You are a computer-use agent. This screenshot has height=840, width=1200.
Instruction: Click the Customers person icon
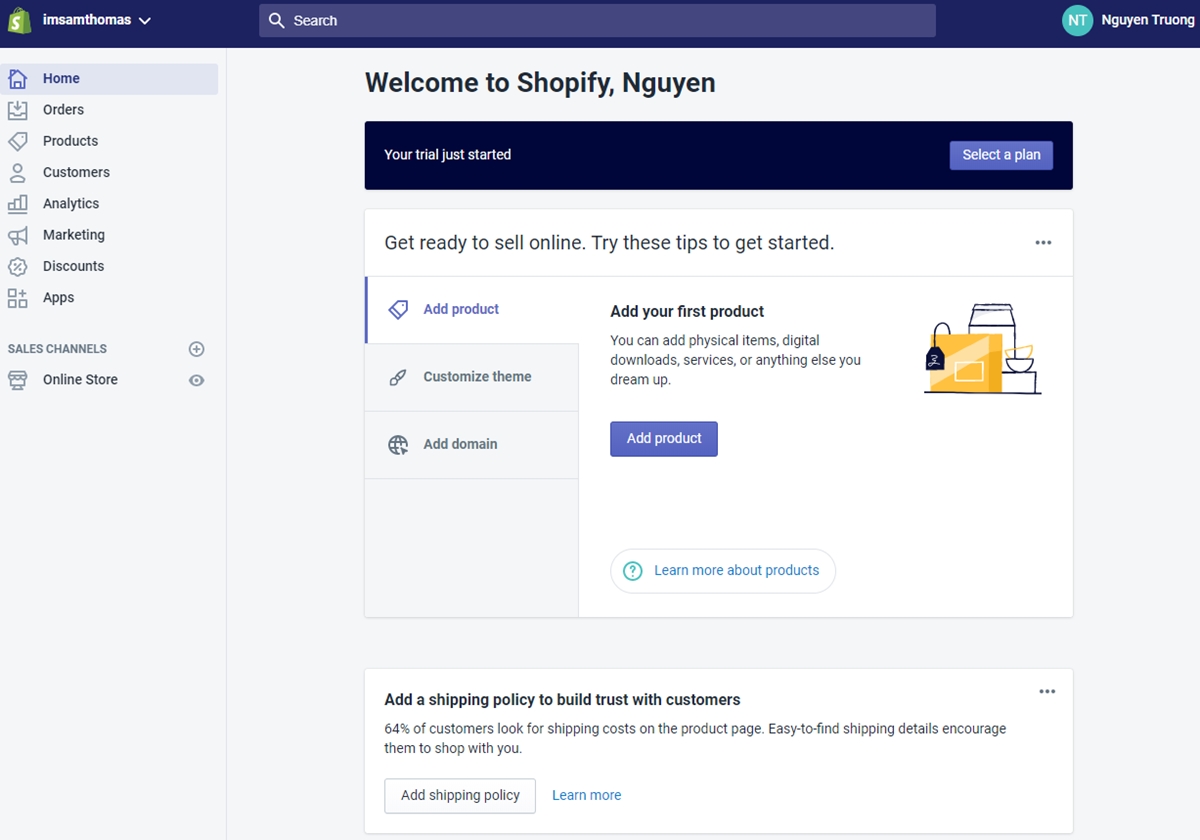pos(17,172)
